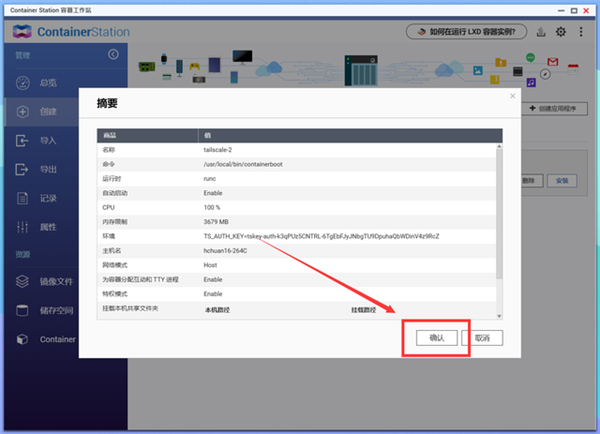Viewport: 600px width, 434px height.
Task: Click the compass icon in the banner
Action: tap(545, 74)
